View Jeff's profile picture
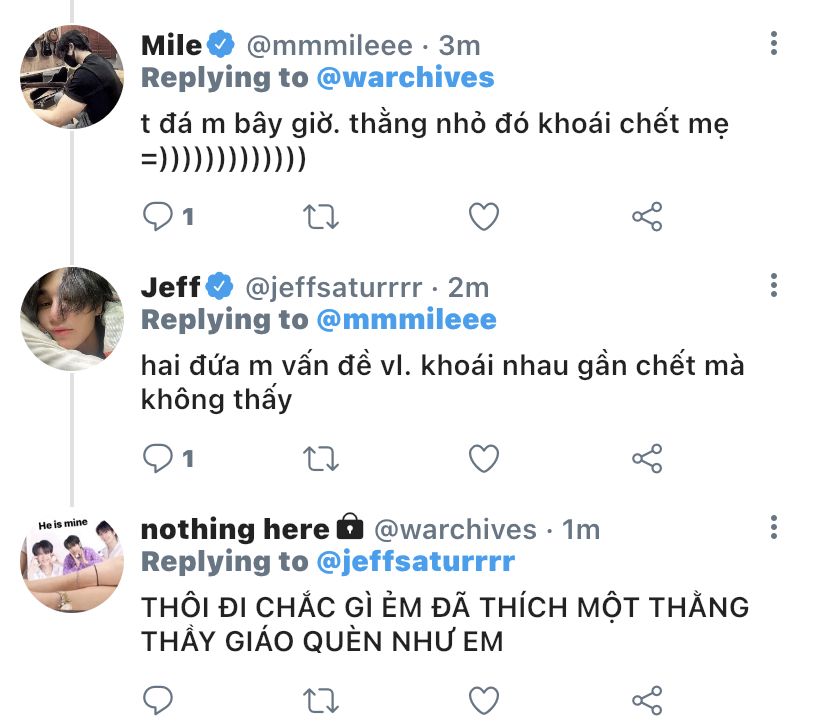828x728 pixels. click(72, 317)
